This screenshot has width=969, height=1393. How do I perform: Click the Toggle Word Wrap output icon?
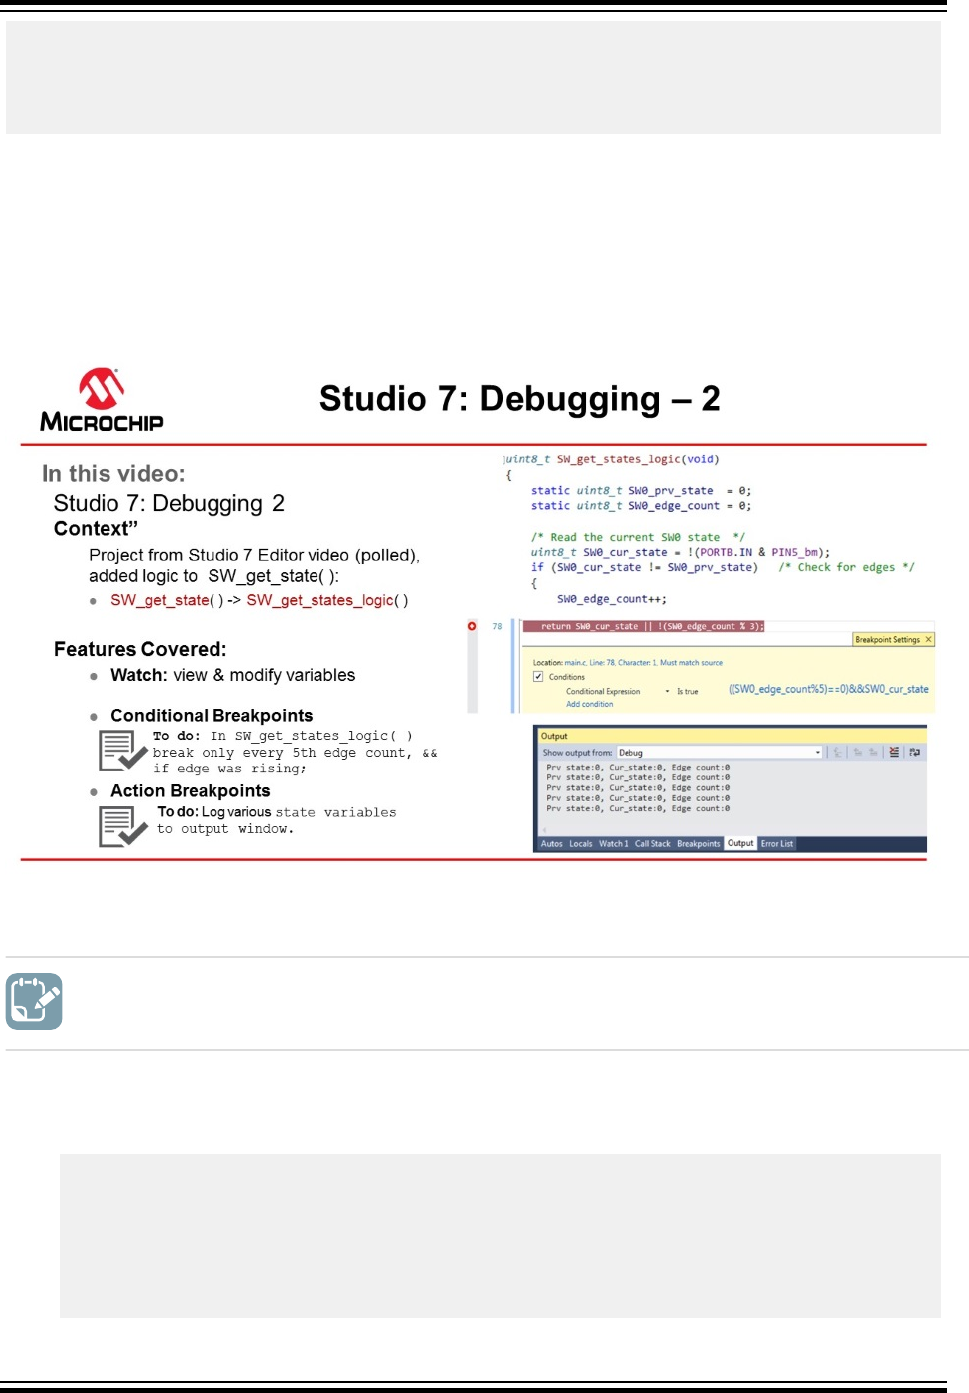[x=914, y=752]
